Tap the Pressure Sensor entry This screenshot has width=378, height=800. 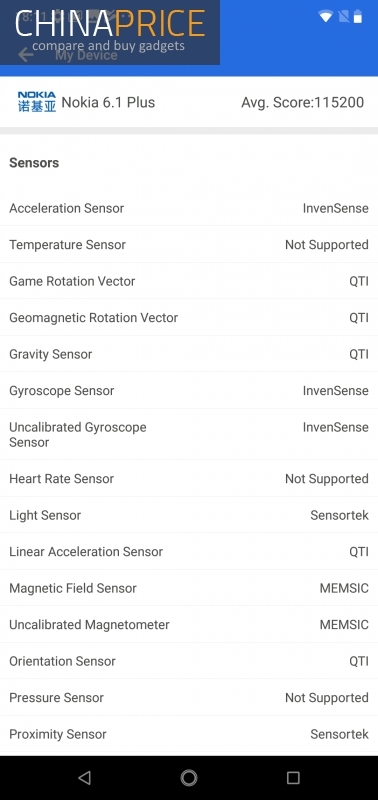[x=189, y=697]
